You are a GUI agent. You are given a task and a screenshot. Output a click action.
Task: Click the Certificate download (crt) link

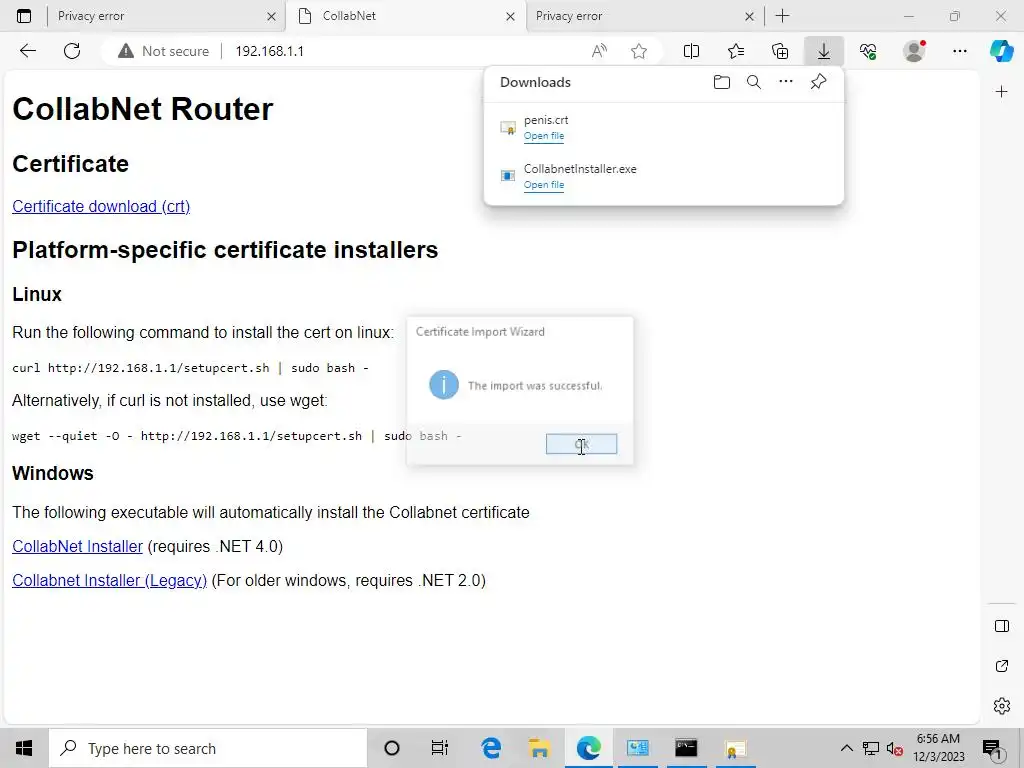101,206
